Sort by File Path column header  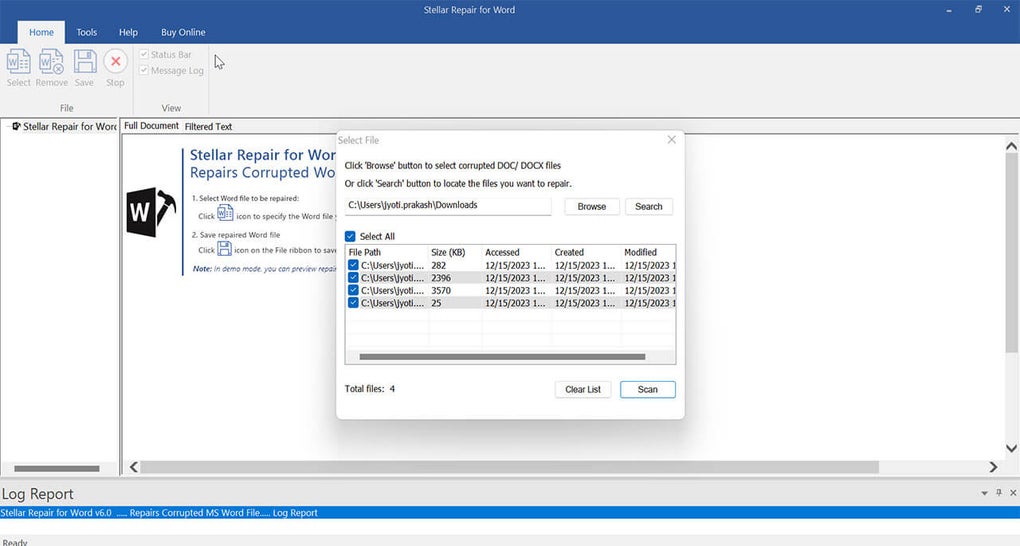point(387,252)
